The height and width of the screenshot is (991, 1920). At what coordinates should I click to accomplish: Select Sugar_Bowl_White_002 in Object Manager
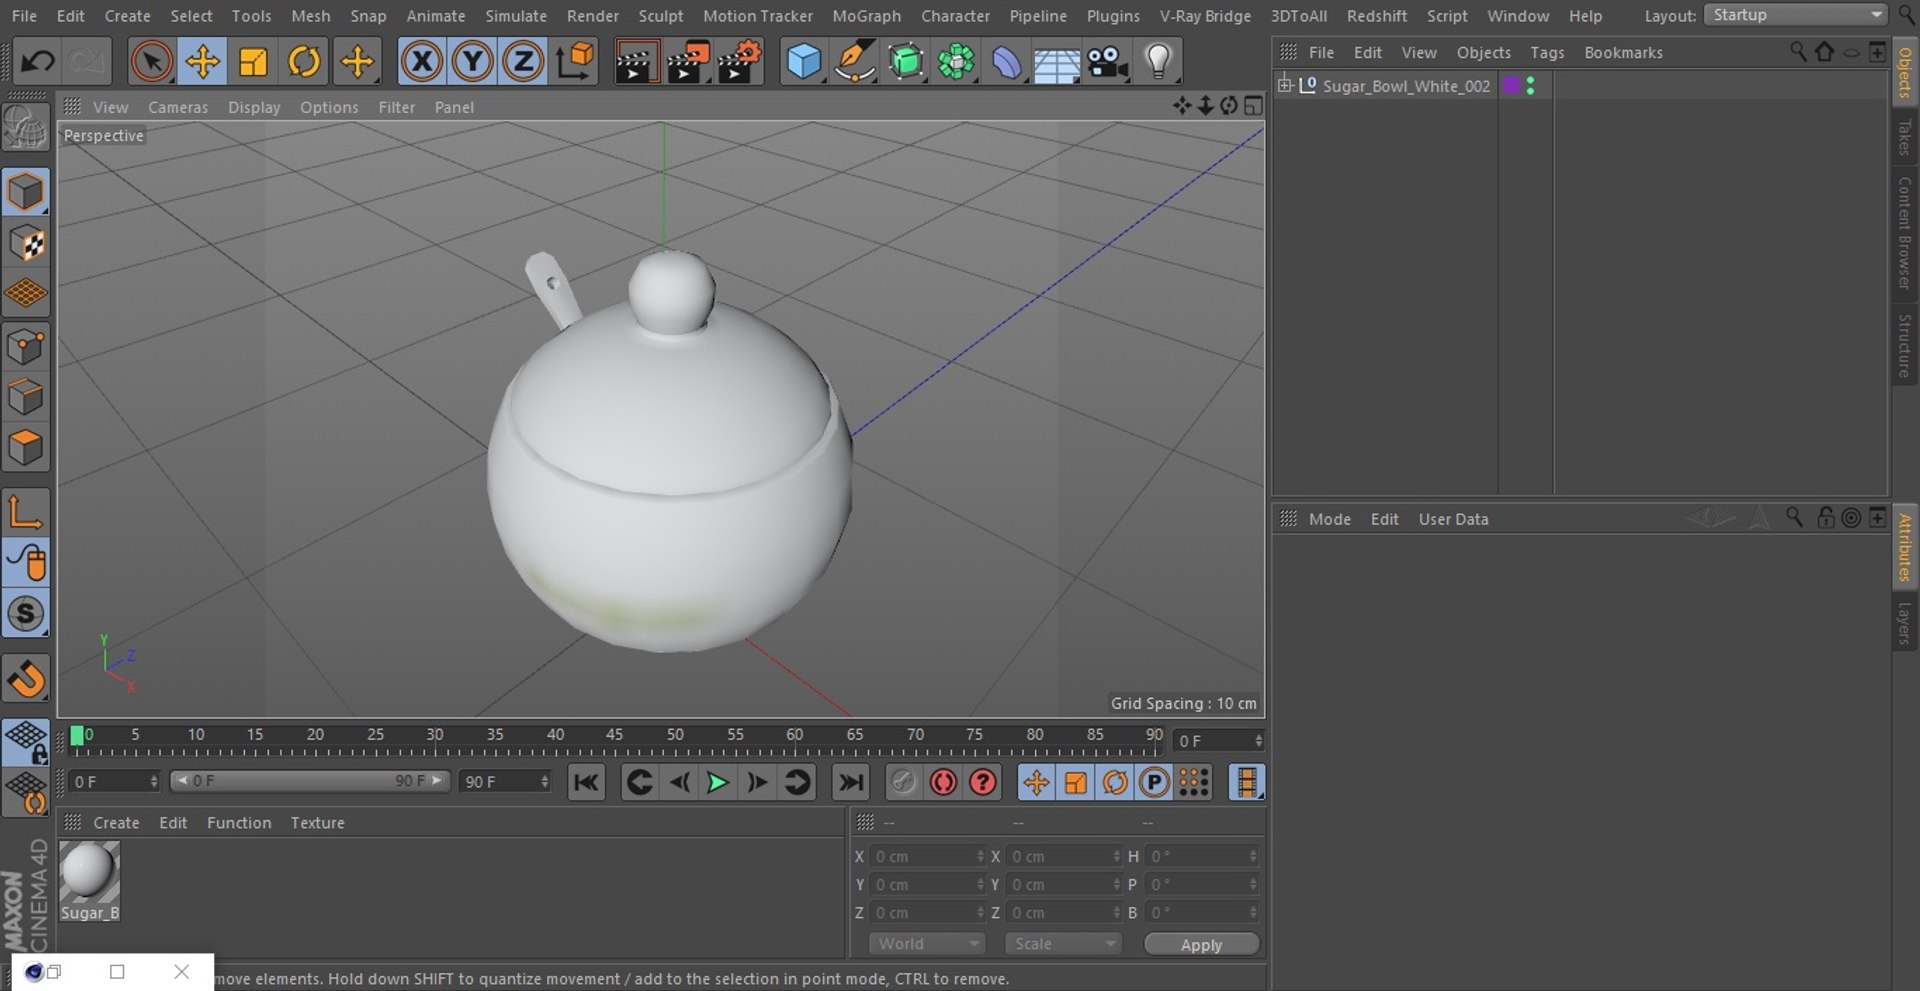tap(1406, 86)
